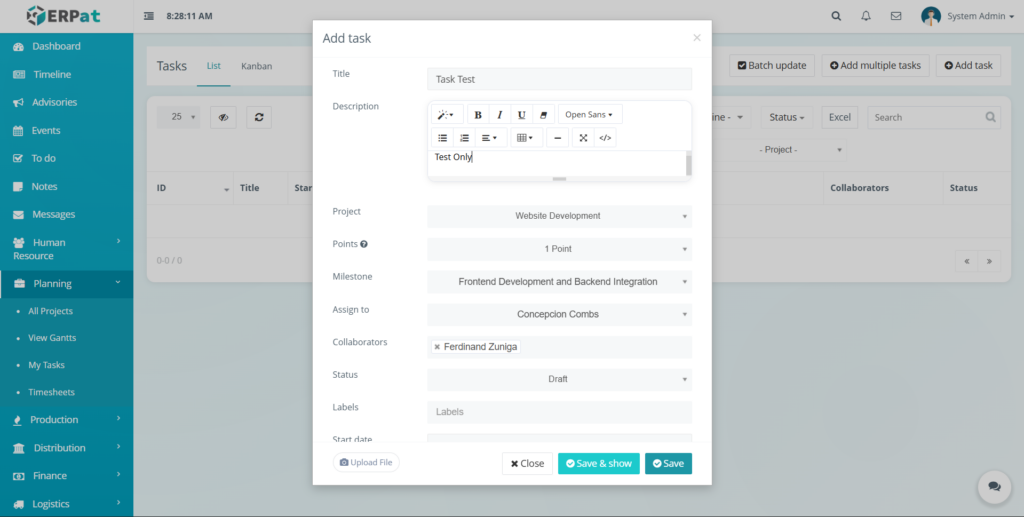Expand the Finance menu

(x=67, y=476)
